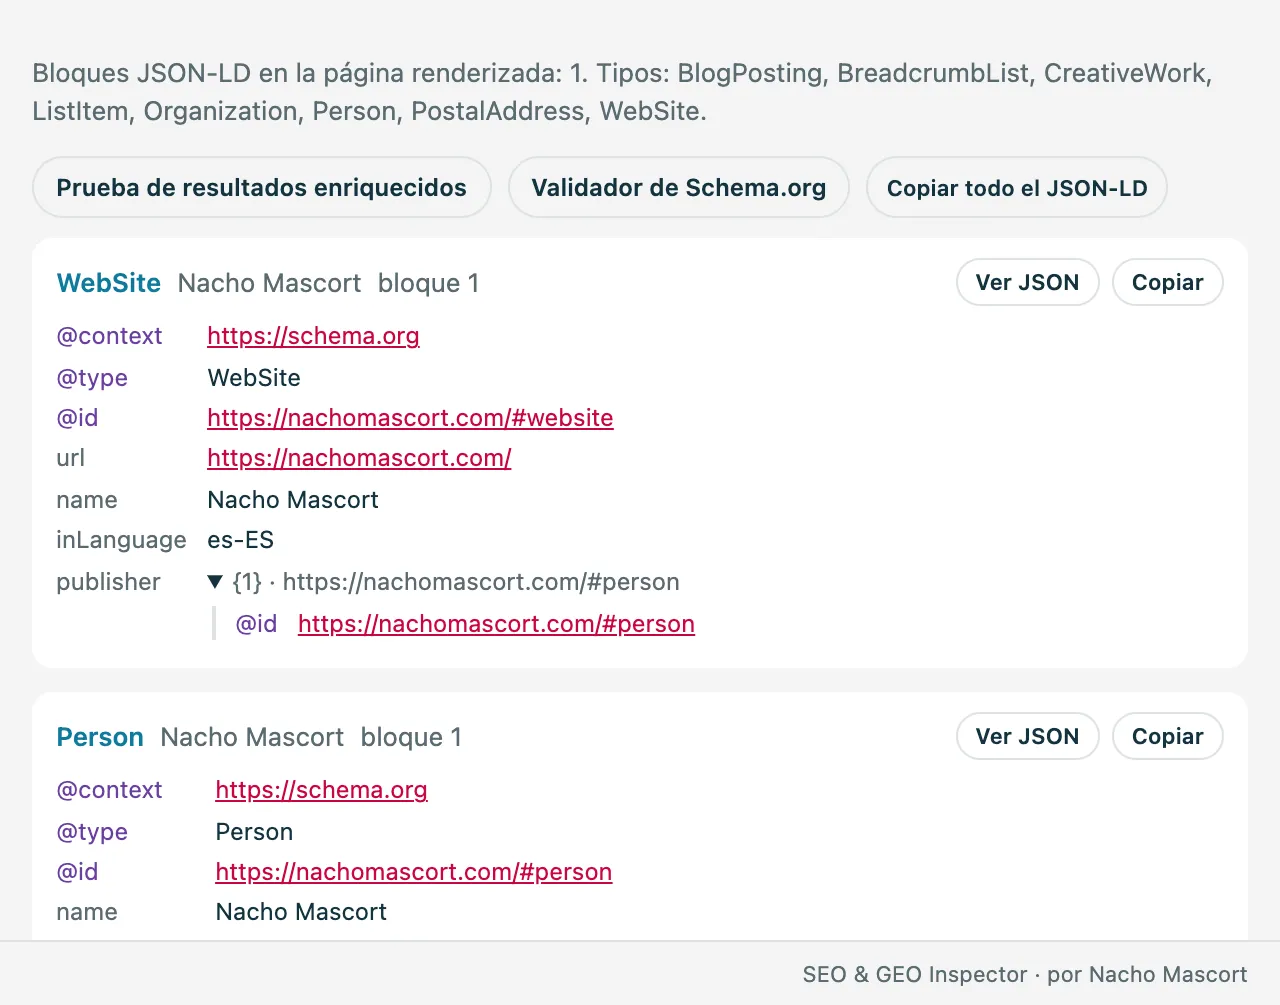Select the name value in WebSite block
Screen dimensions: 1280x1005
(x=293, y=500)
